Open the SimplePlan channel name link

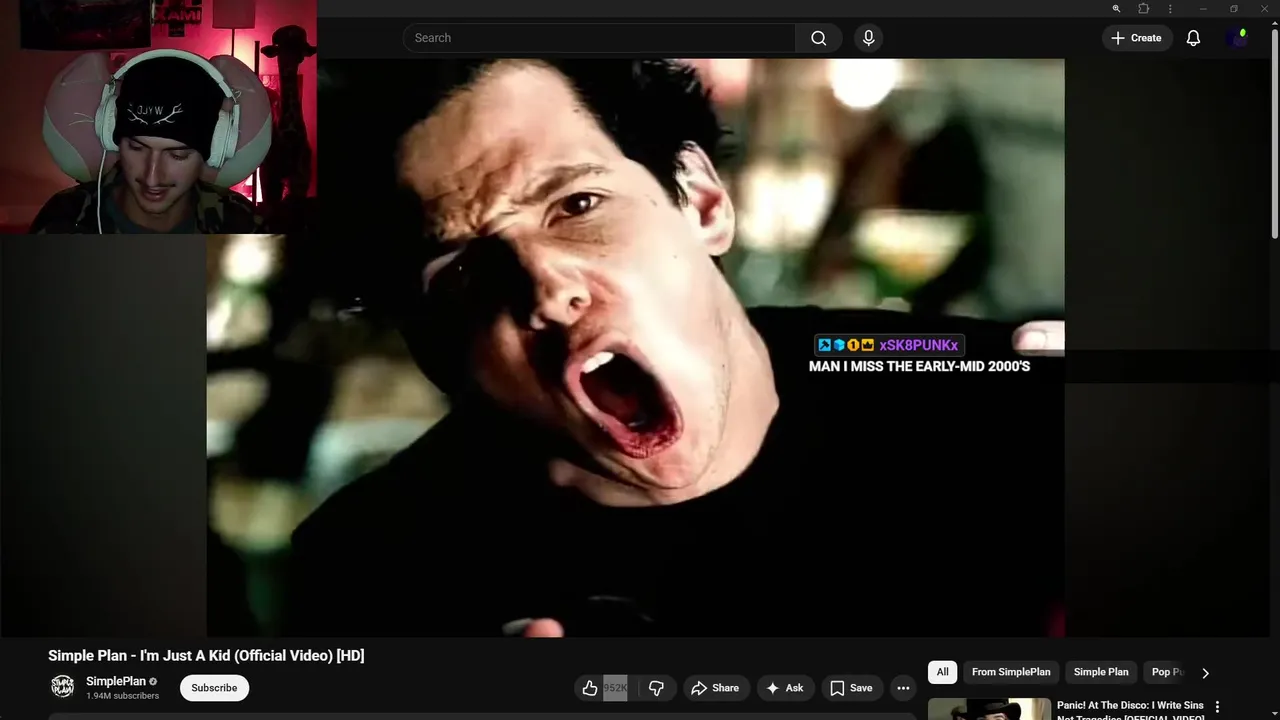[116, 681]
